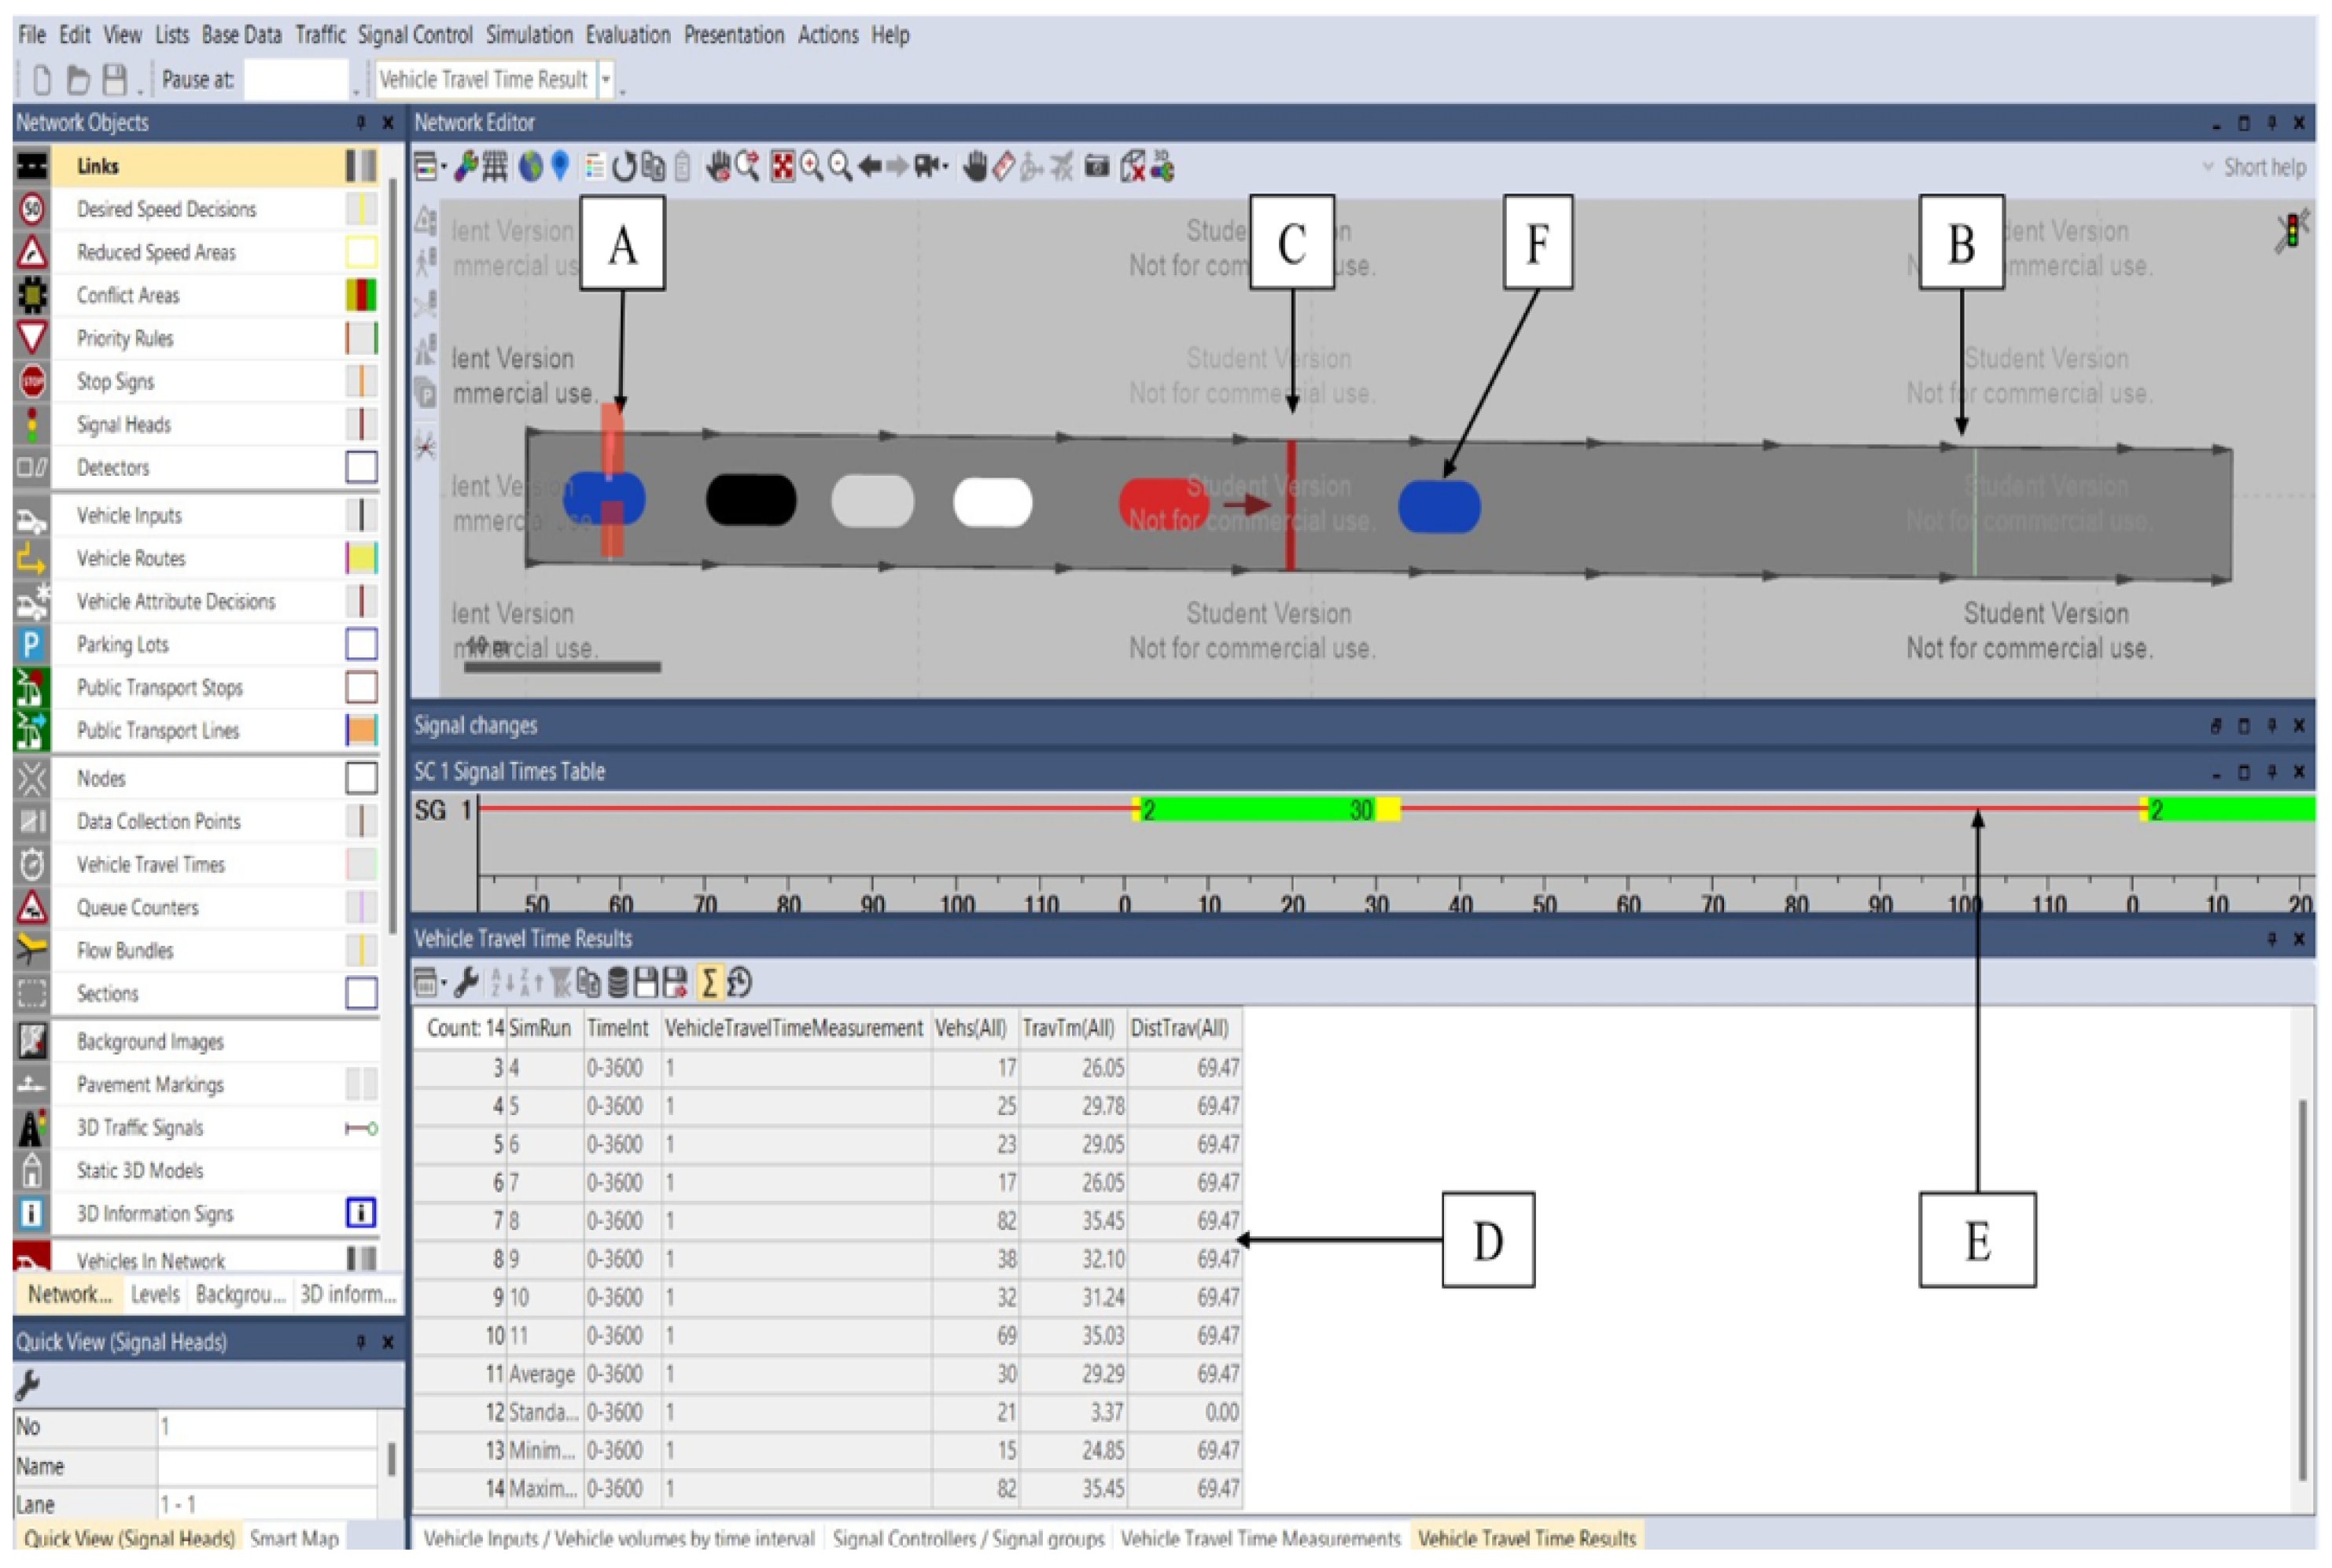Click the Signal Heads traffic light icon
The image size is (2332, 1568).
31,424
